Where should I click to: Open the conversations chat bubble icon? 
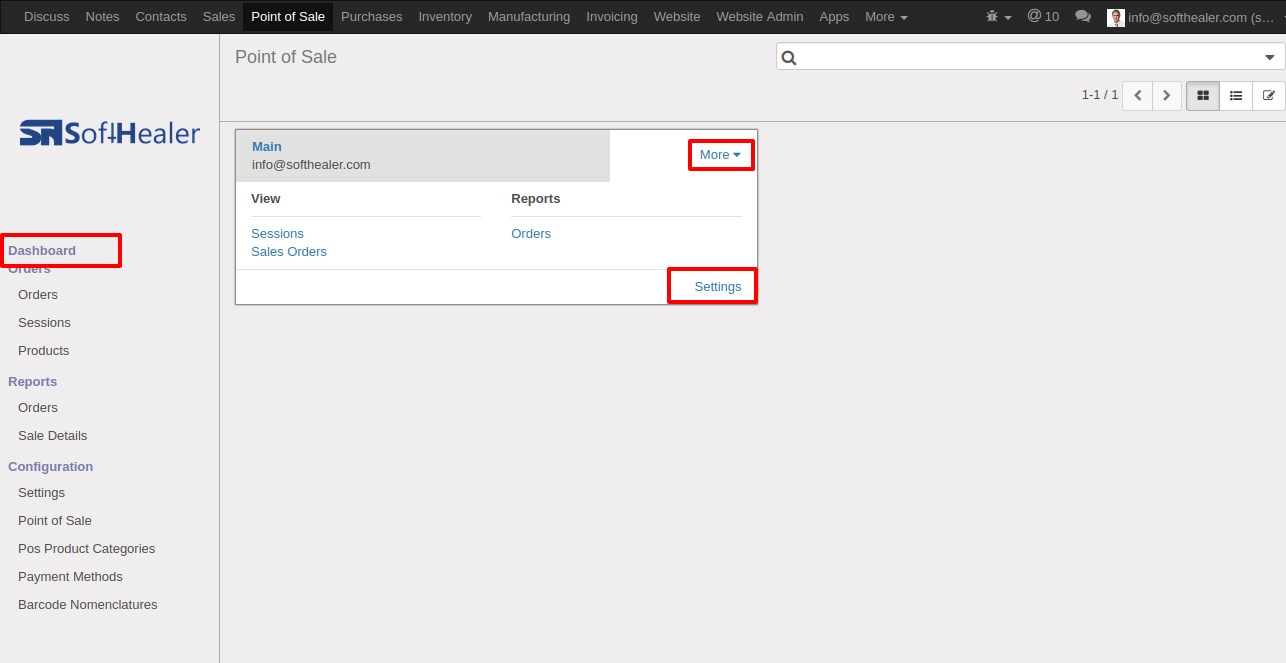tap(1083, 17)
